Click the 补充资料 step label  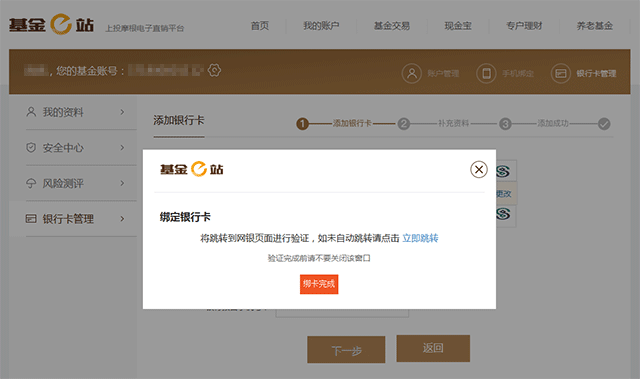(x=453, y=123)
